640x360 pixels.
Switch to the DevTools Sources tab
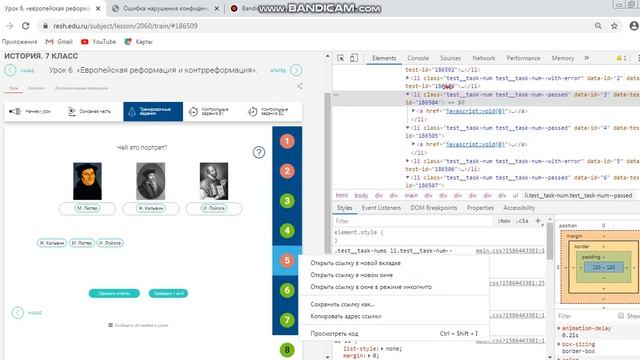click(450, 58)
